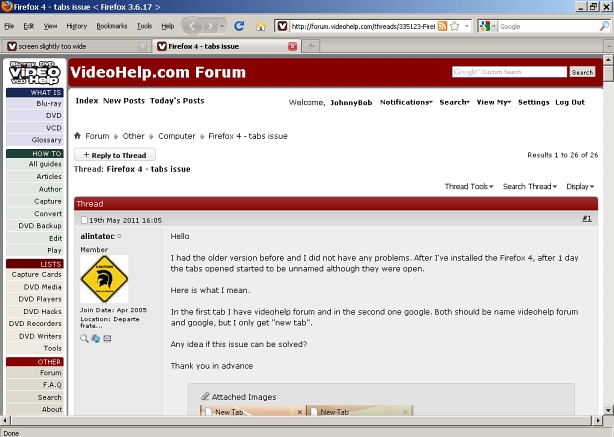
Task: Close the 'Firefox 4 - tabs issue' tab
Action: click(x=293, y=46)
